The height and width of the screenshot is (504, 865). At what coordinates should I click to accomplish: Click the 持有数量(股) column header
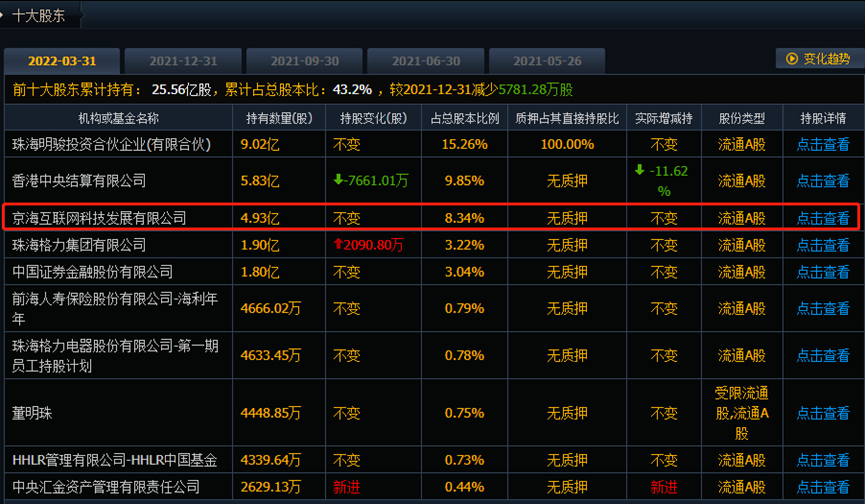(279, 118)
